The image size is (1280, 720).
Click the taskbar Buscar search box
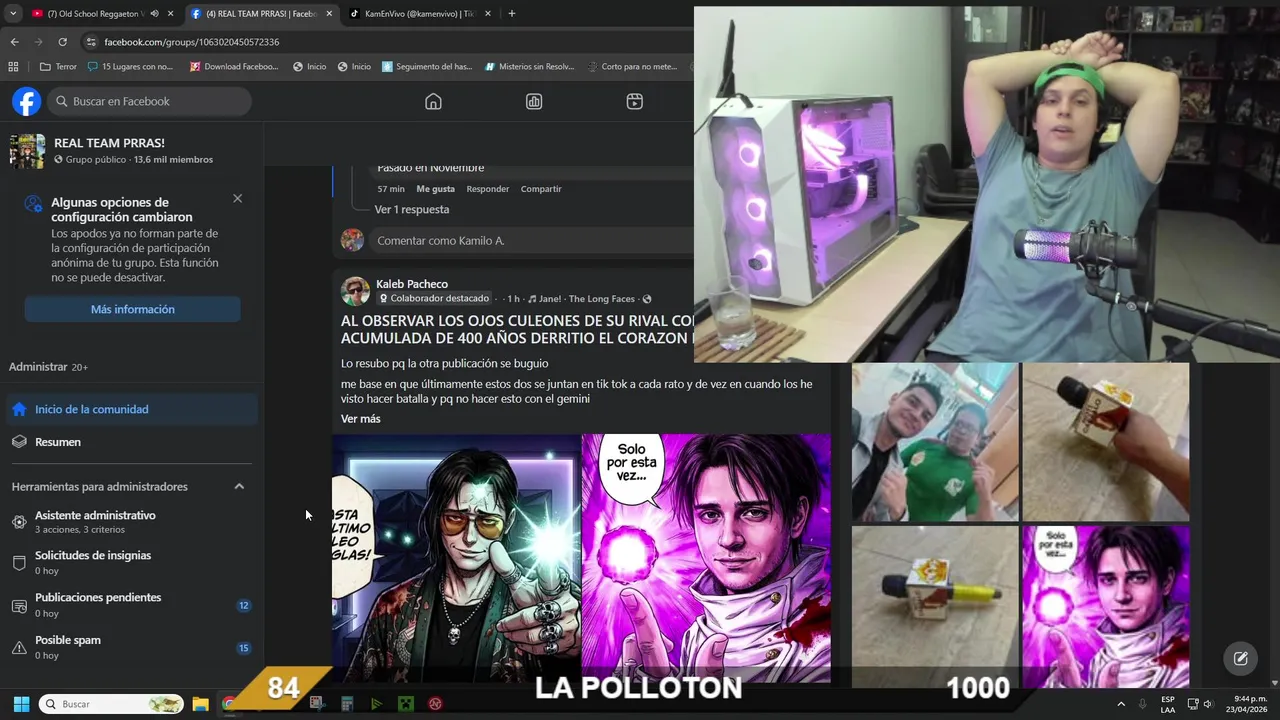[111, 704]
